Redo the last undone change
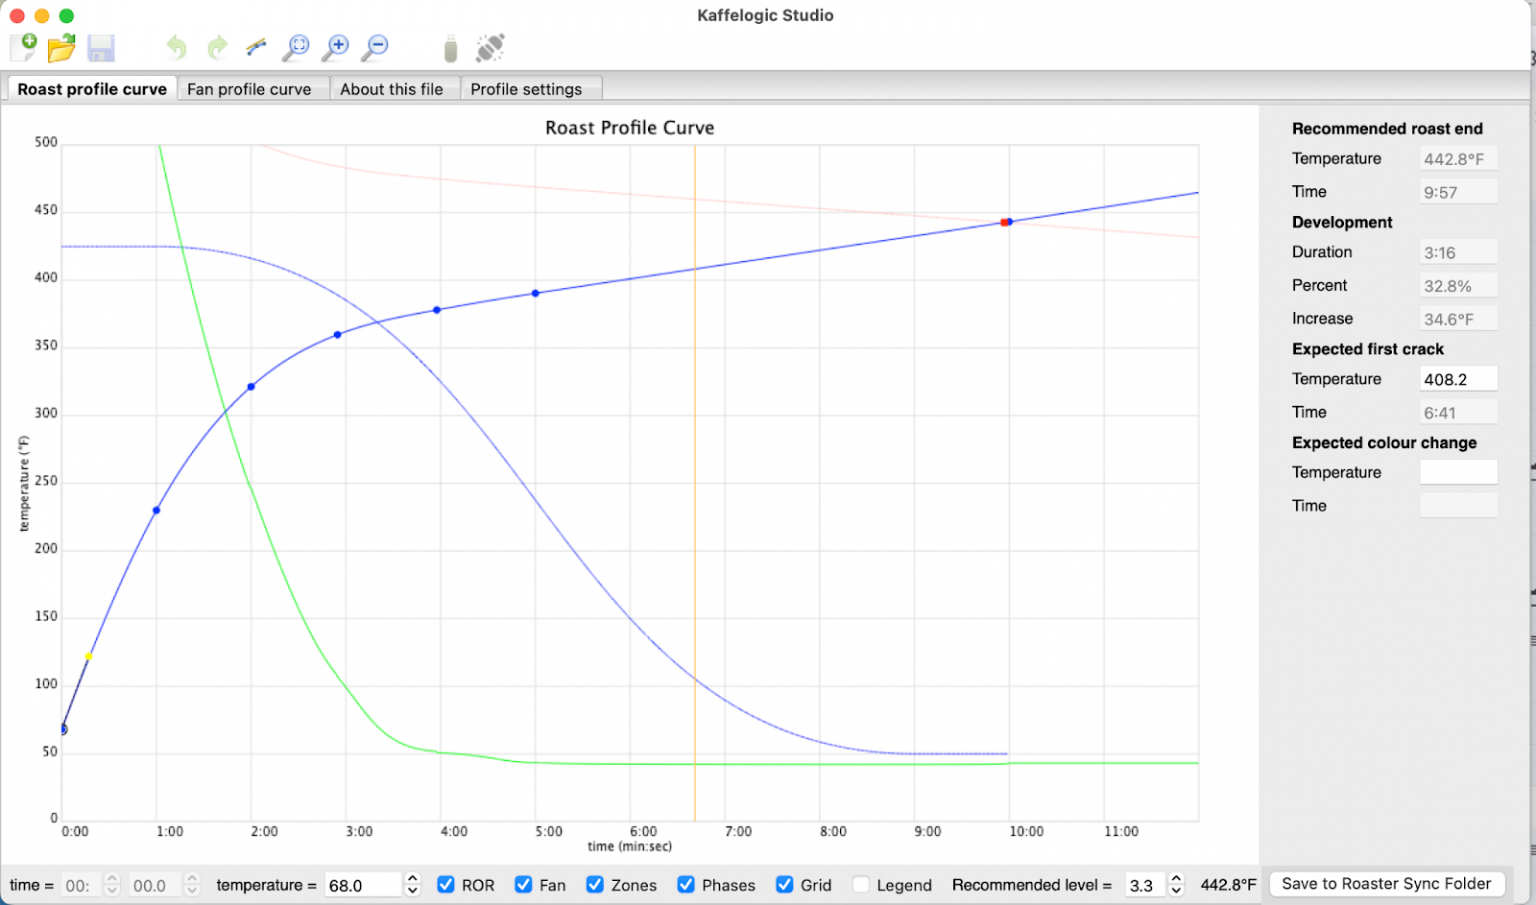 216,47
